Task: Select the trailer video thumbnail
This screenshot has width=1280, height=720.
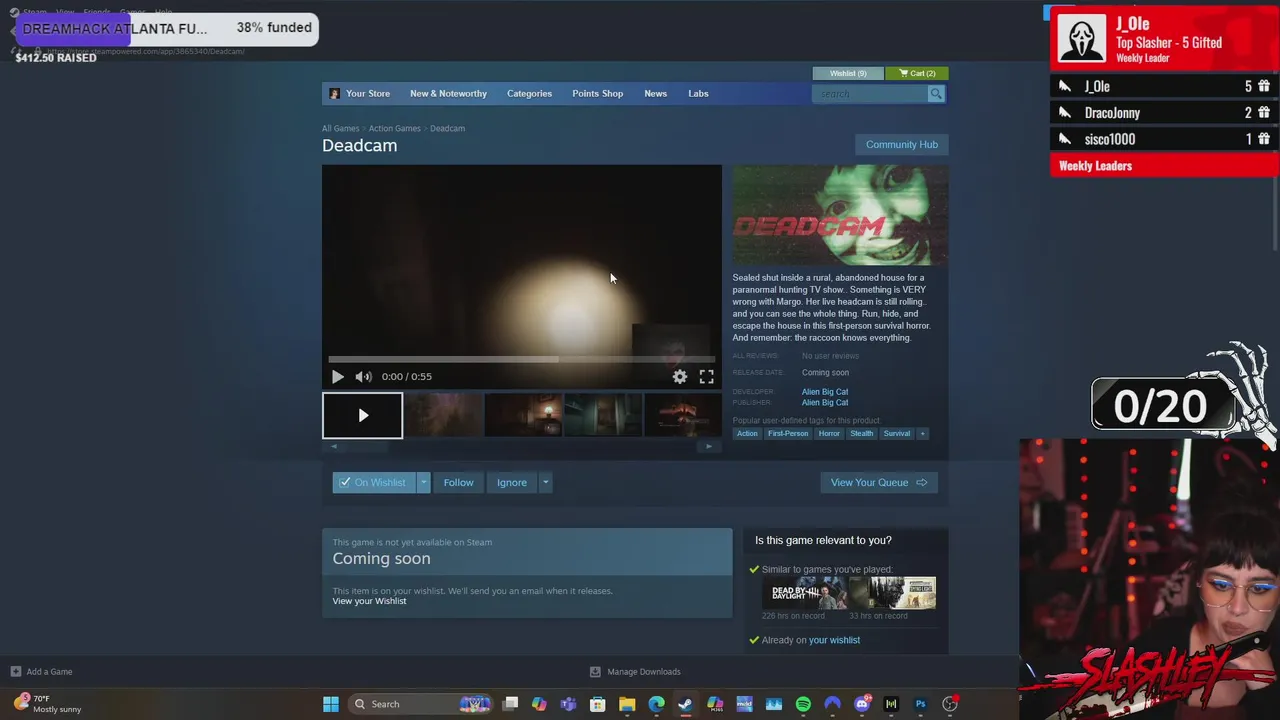Action: [x=362, y=416]
